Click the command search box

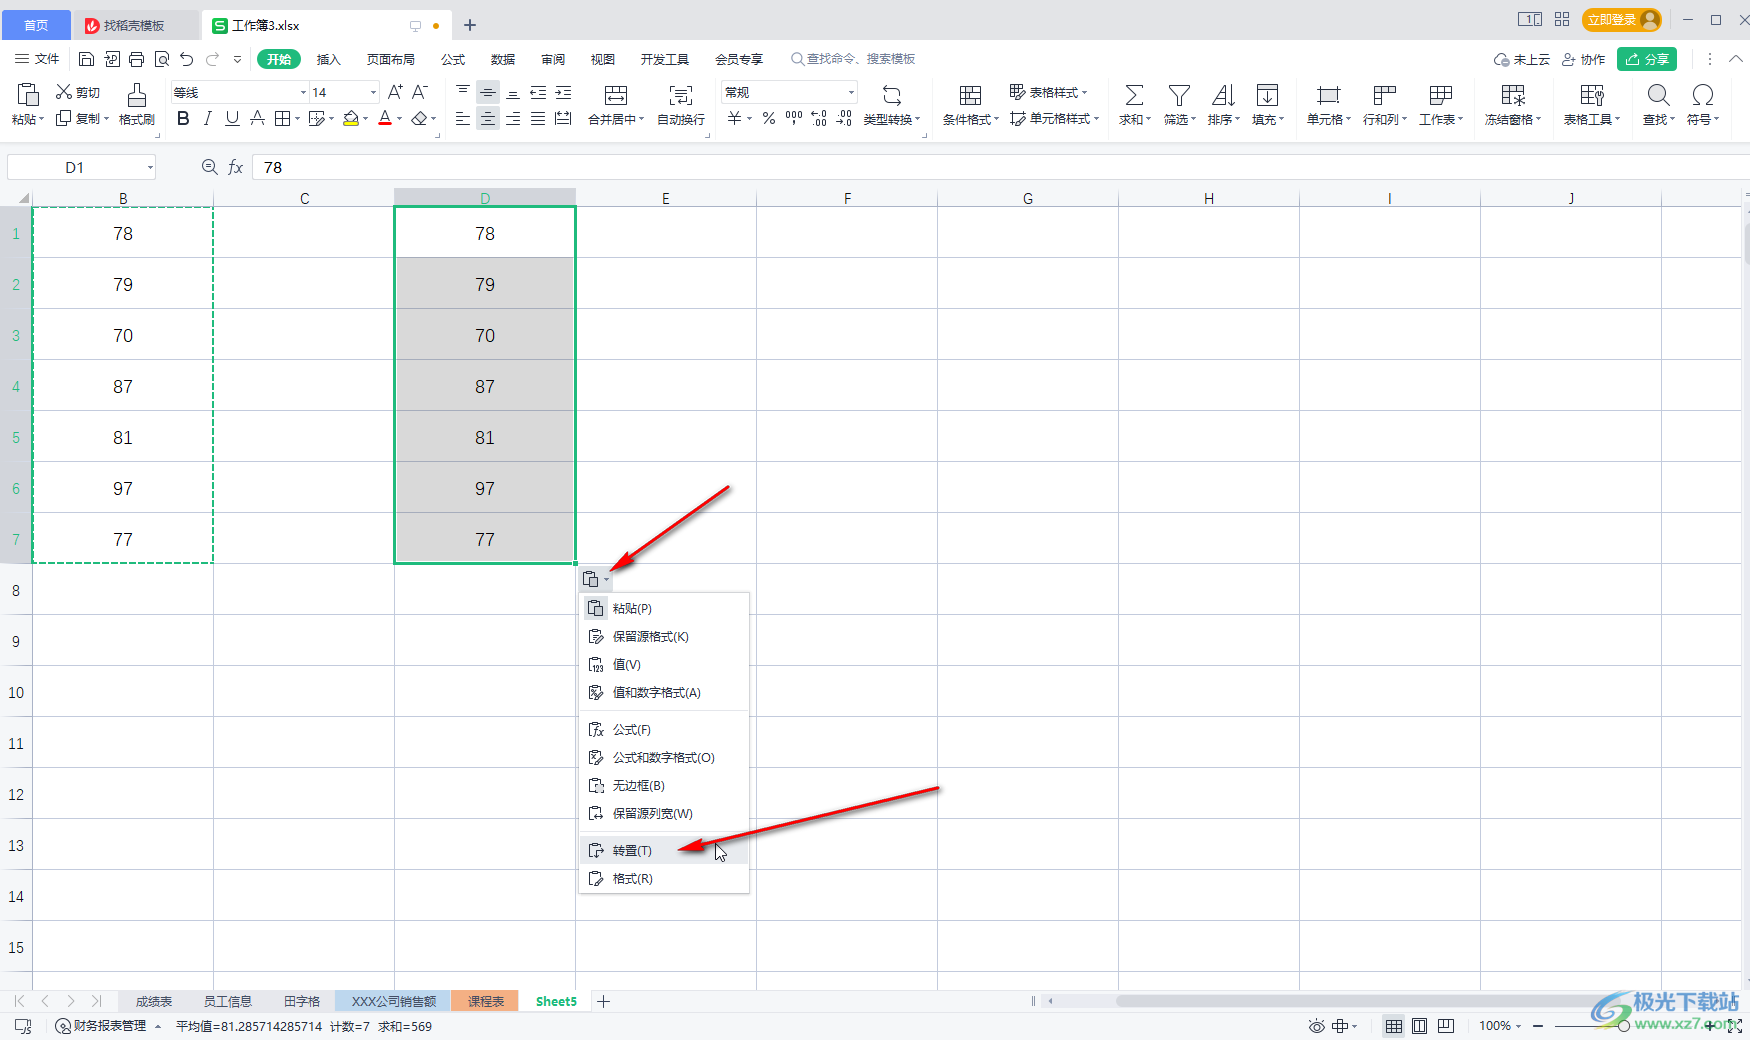(853, 59)
